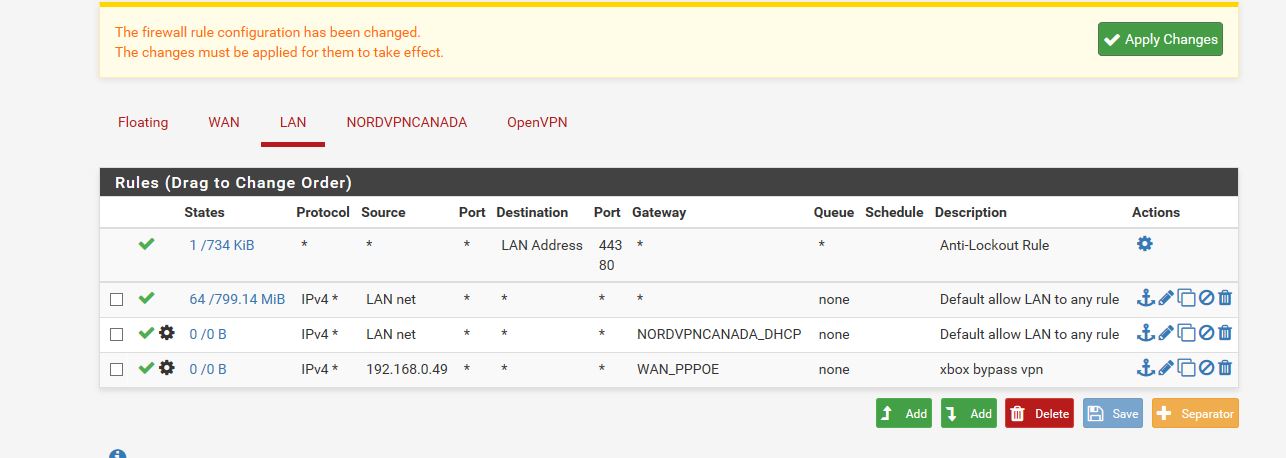The image size is (1286, 458).
Task: Edit the xbox bypass vpn rule with the pencil icon
Action: point(1166,369)
